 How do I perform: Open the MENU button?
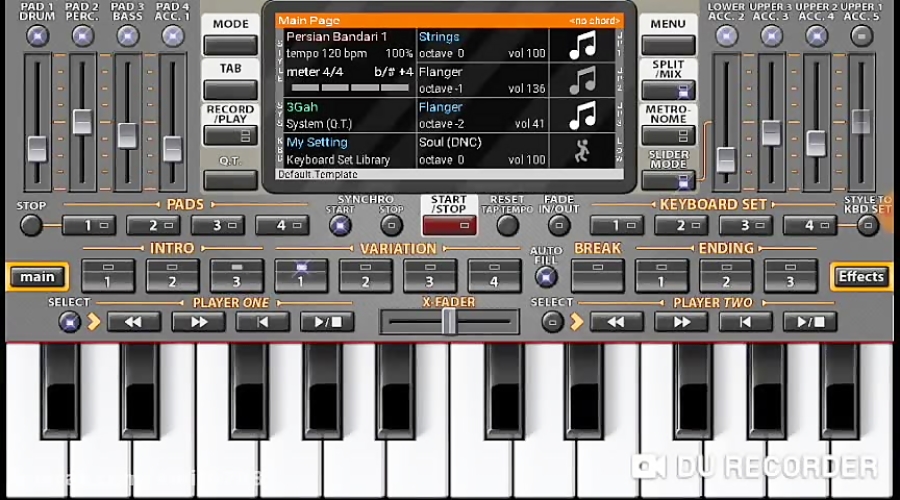pyautogui.click(x=668, y=45)
